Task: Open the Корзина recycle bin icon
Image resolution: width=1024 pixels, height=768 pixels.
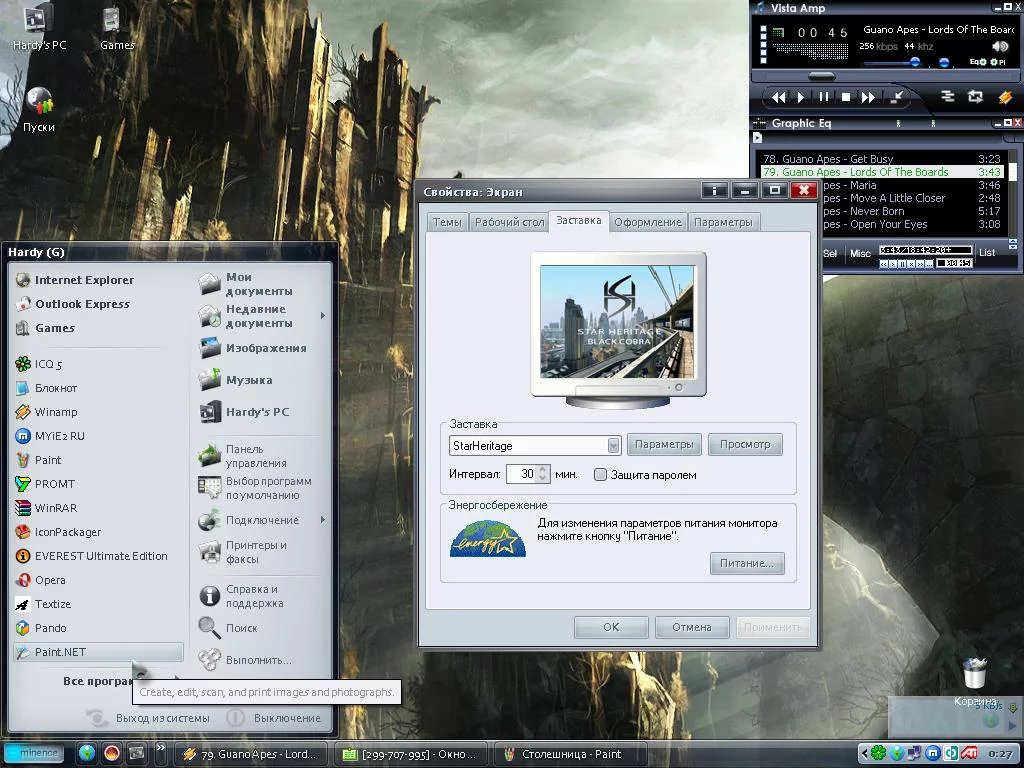Action: 975,681
